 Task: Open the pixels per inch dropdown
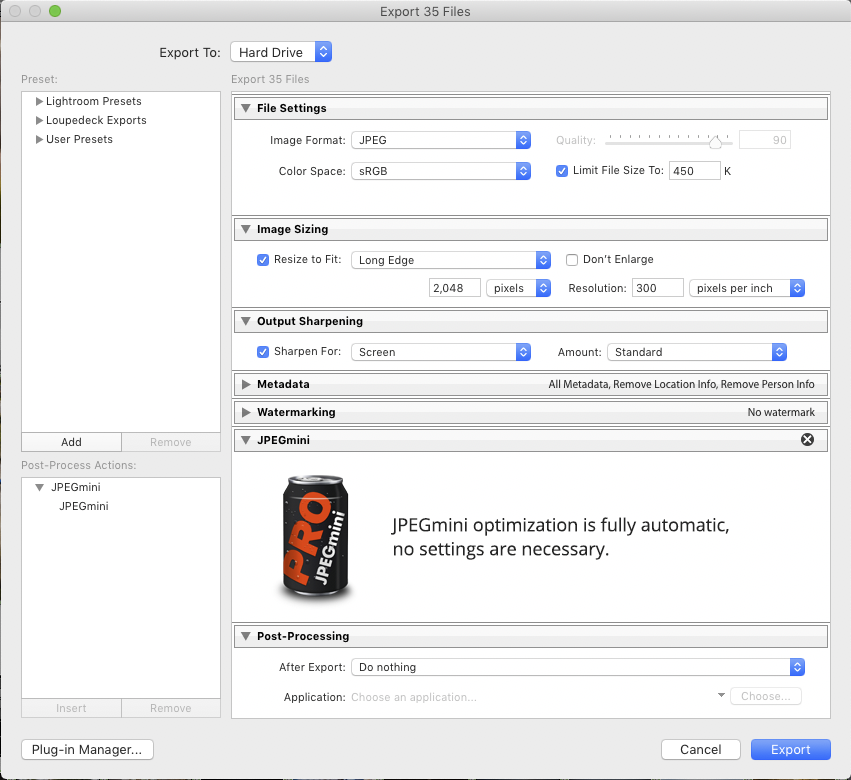click(x=747, y=288)
